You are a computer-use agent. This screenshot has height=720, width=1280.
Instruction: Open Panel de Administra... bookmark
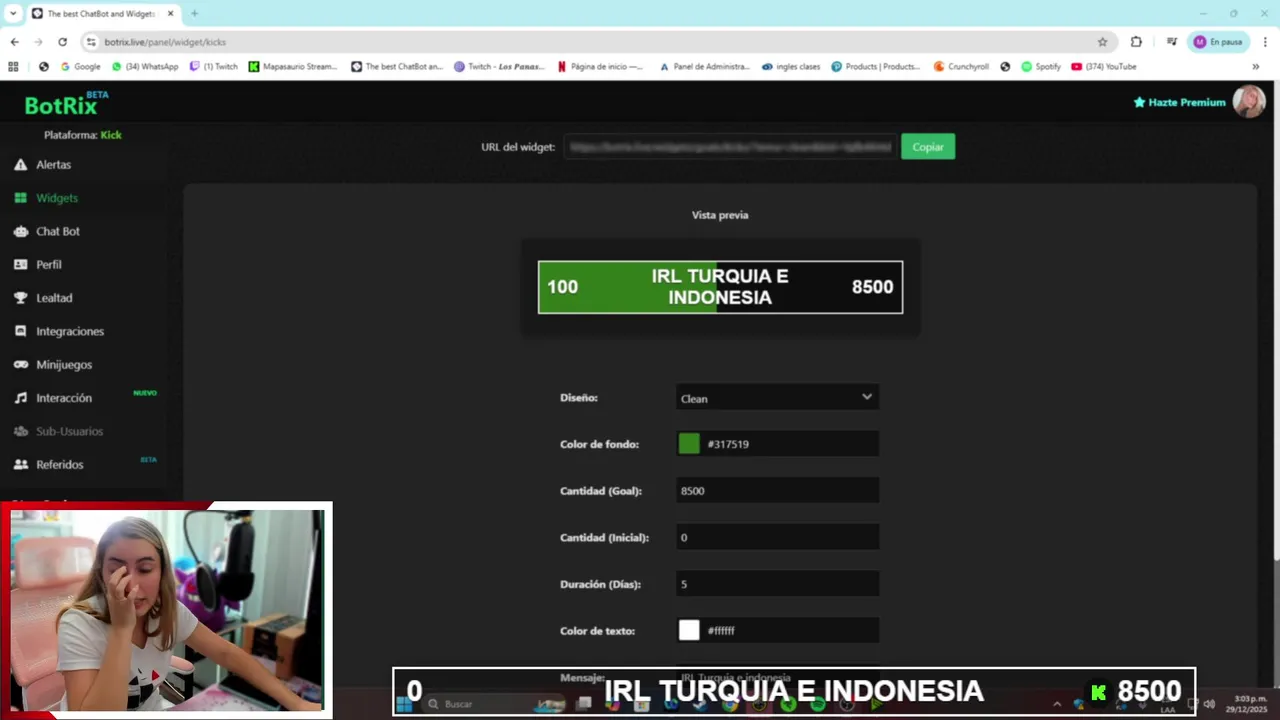705,67
